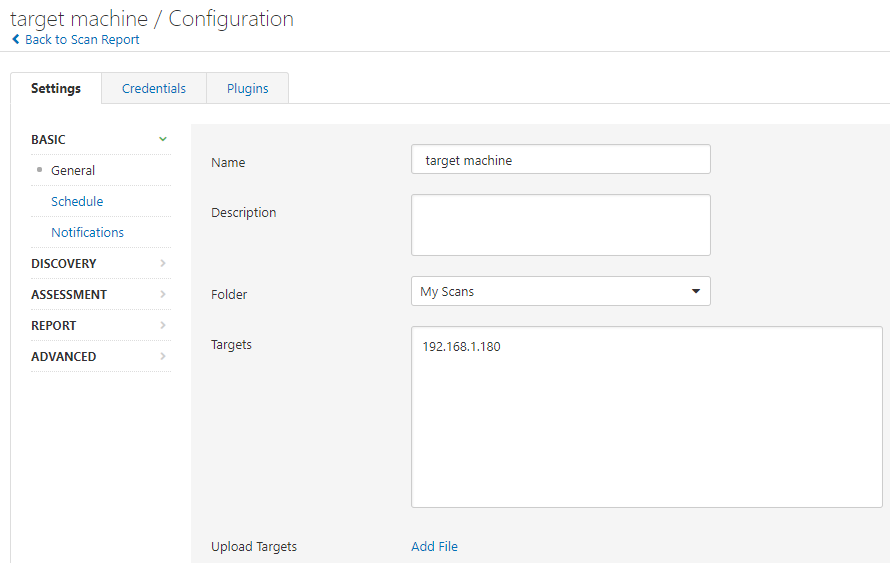
Task: Click the Description text area
Action: (560, 225)
